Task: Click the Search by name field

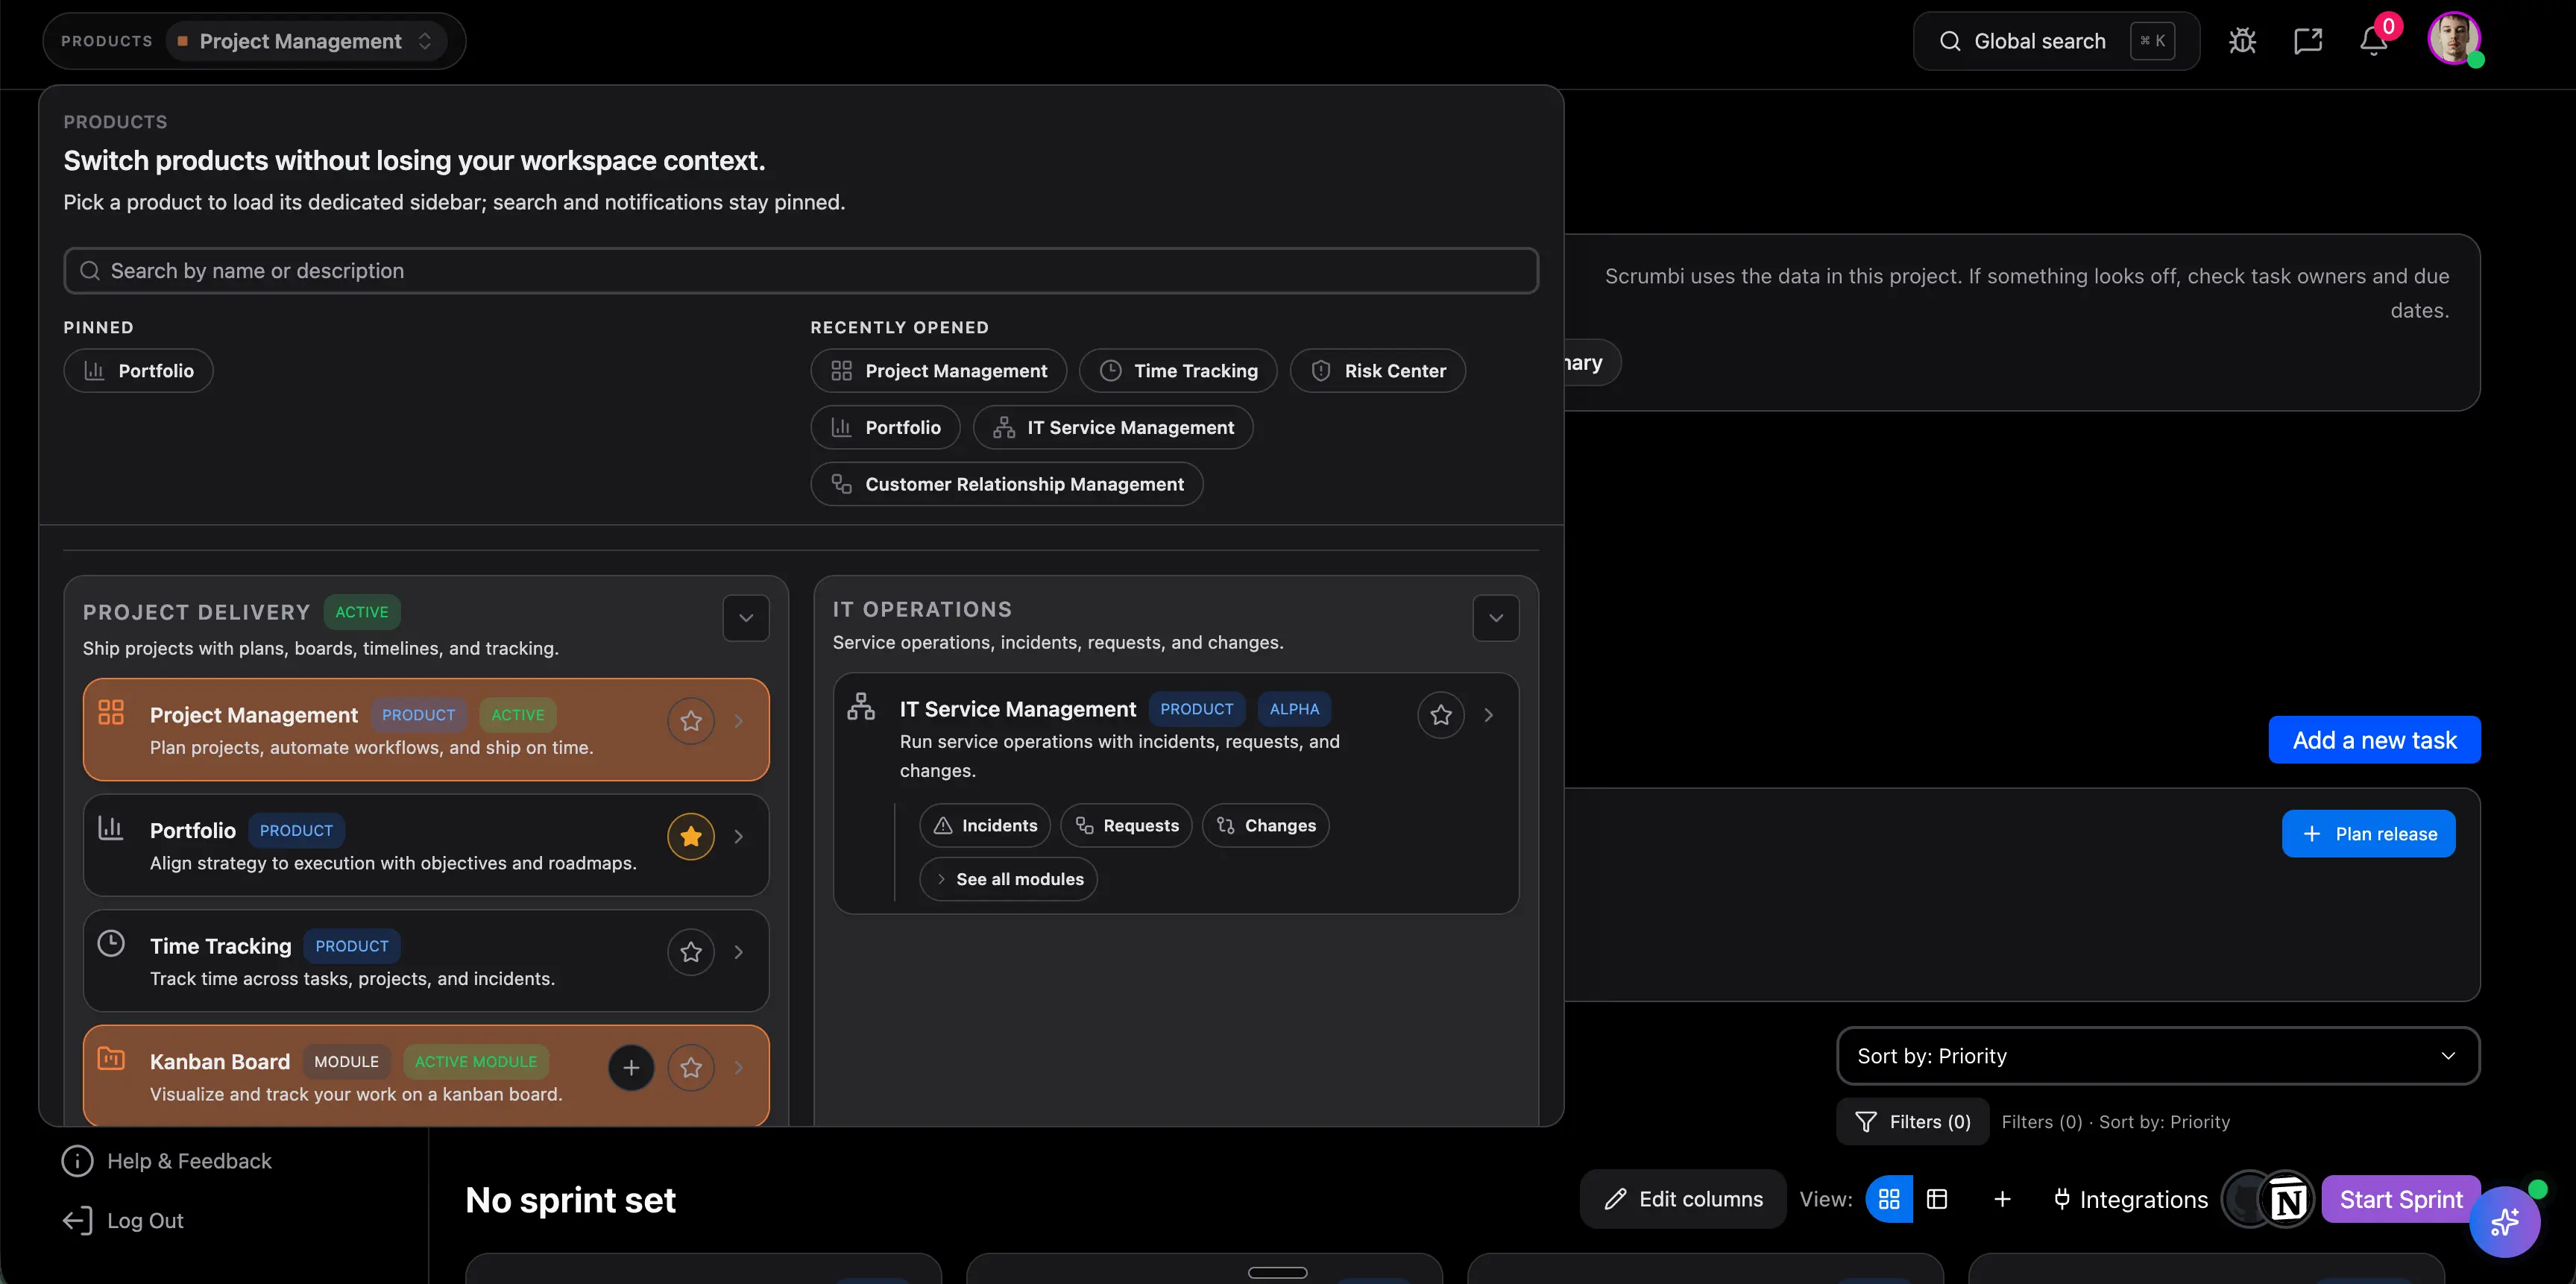Action: [800, 271]
